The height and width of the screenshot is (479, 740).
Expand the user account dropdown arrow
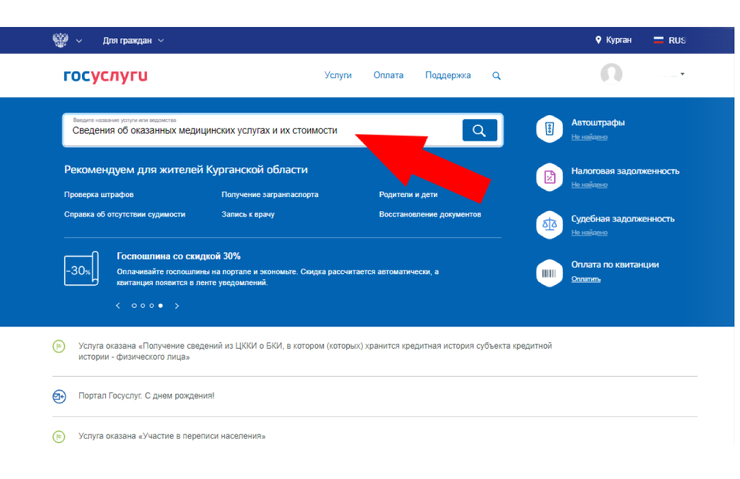click(682, 74)
